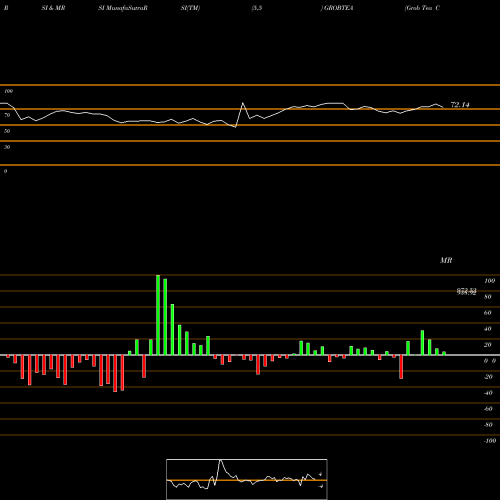Screen dimensions: 500x500
Task: Click the '80' label on right MR axis
Action: click(x=488, y=297)
